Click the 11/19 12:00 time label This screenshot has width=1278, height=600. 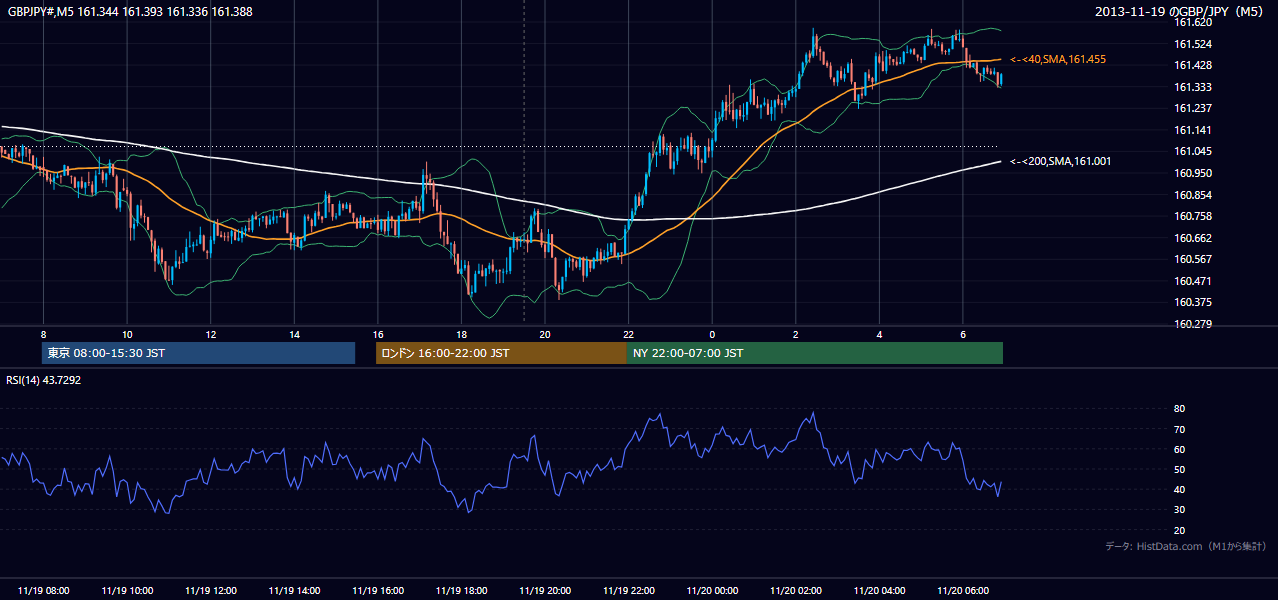click(211, 590)
